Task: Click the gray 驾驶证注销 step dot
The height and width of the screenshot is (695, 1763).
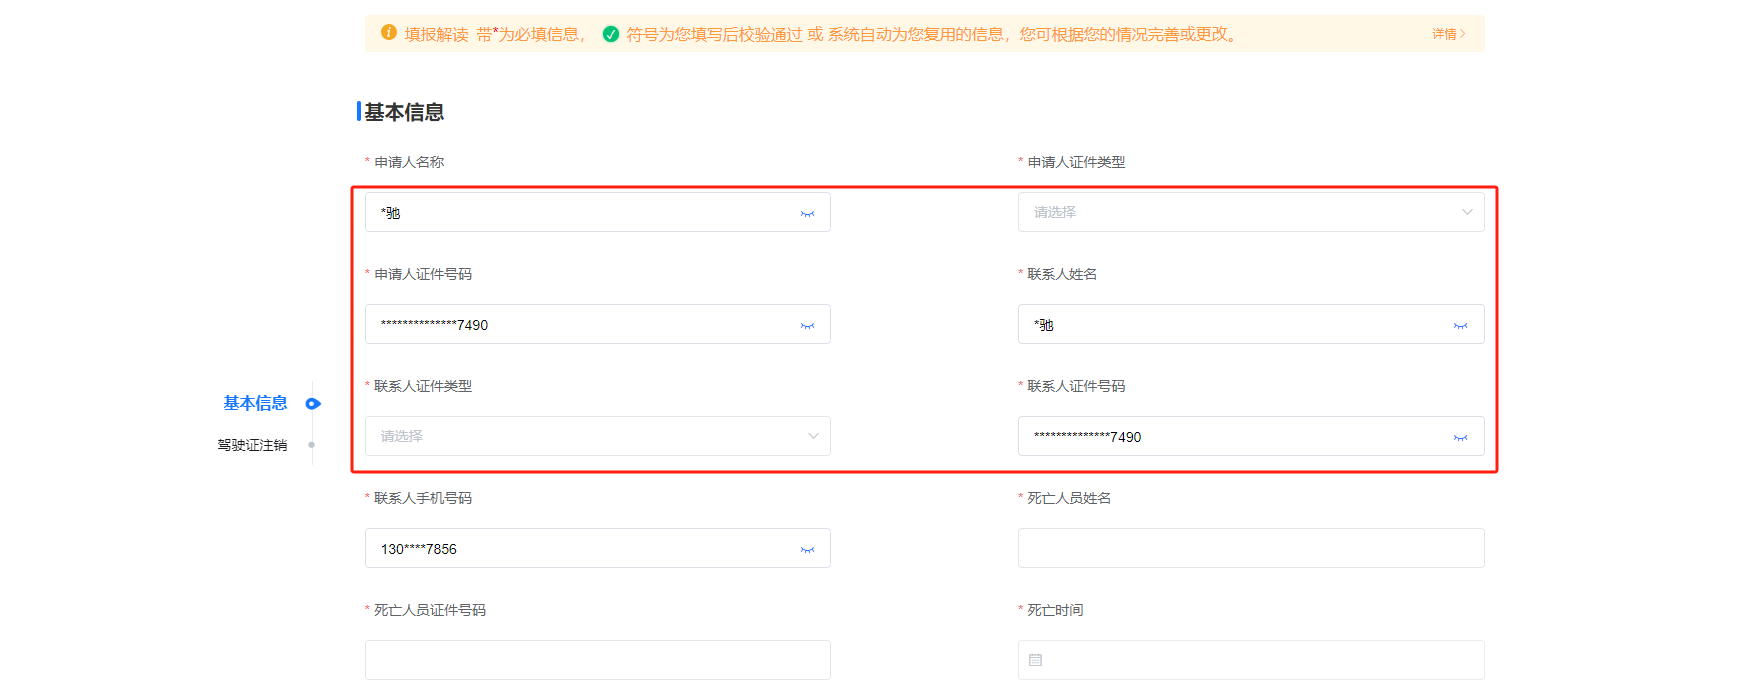Action: pos(312,445)
